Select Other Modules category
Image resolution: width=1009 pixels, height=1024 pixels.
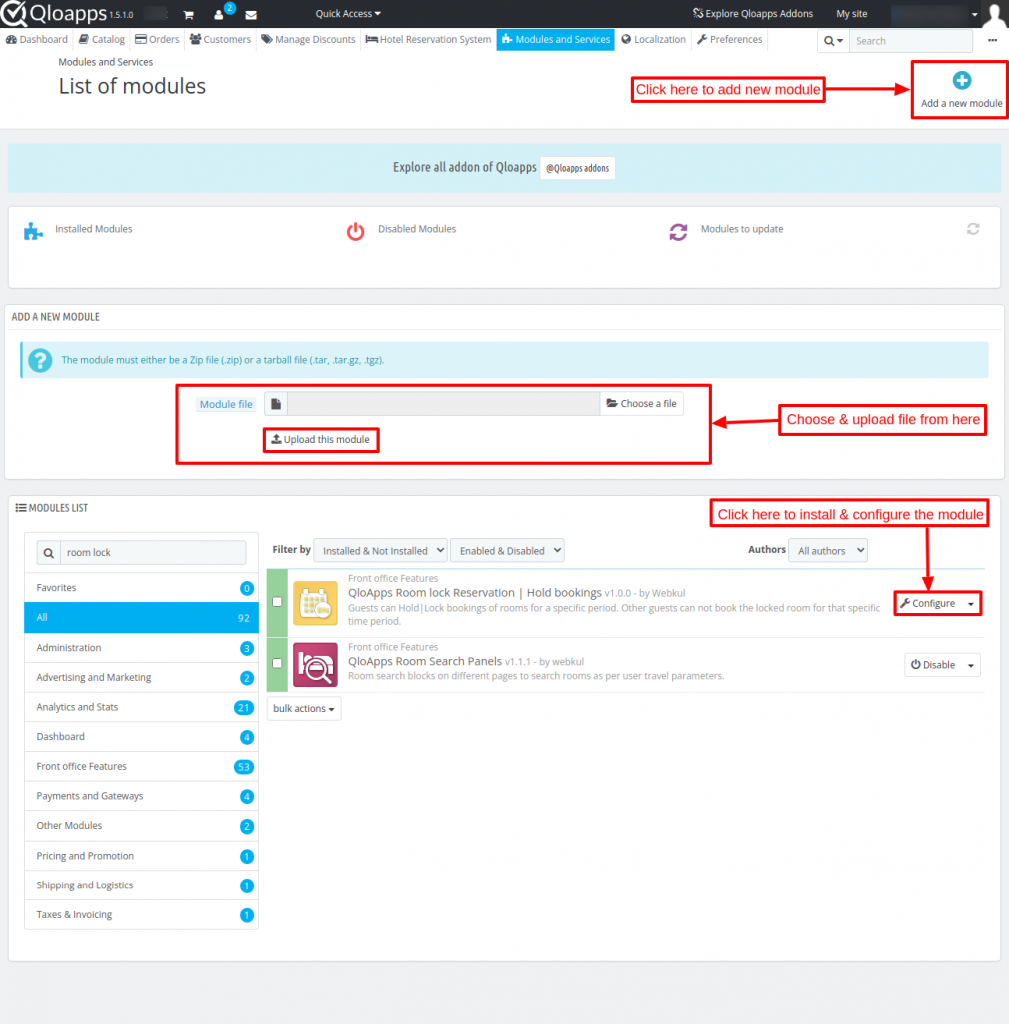141,826
